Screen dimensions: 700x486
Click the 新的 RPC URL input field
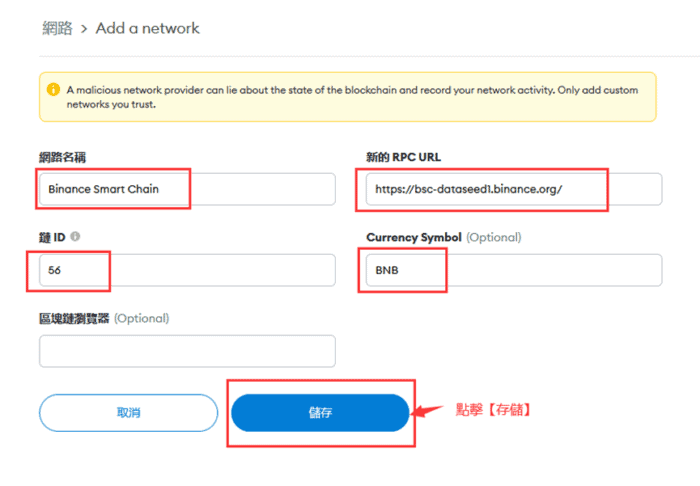tap(514, 189)
